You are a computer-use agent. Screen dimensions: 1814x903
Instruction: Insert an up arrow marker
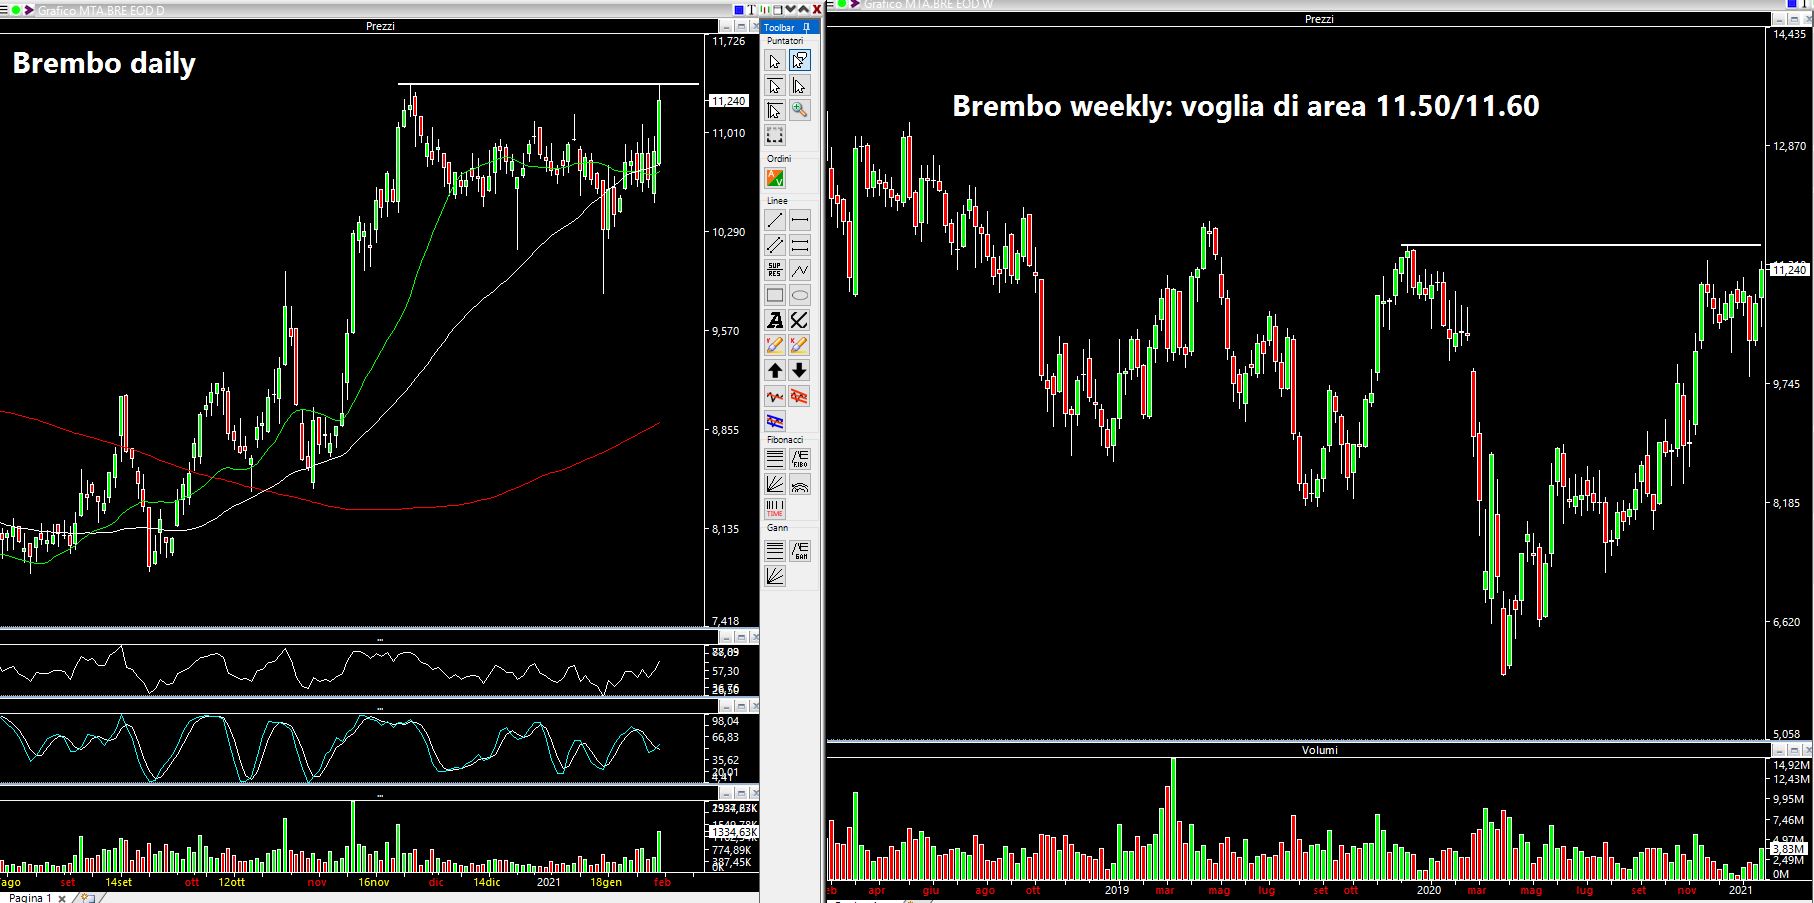tap(774, 371)
